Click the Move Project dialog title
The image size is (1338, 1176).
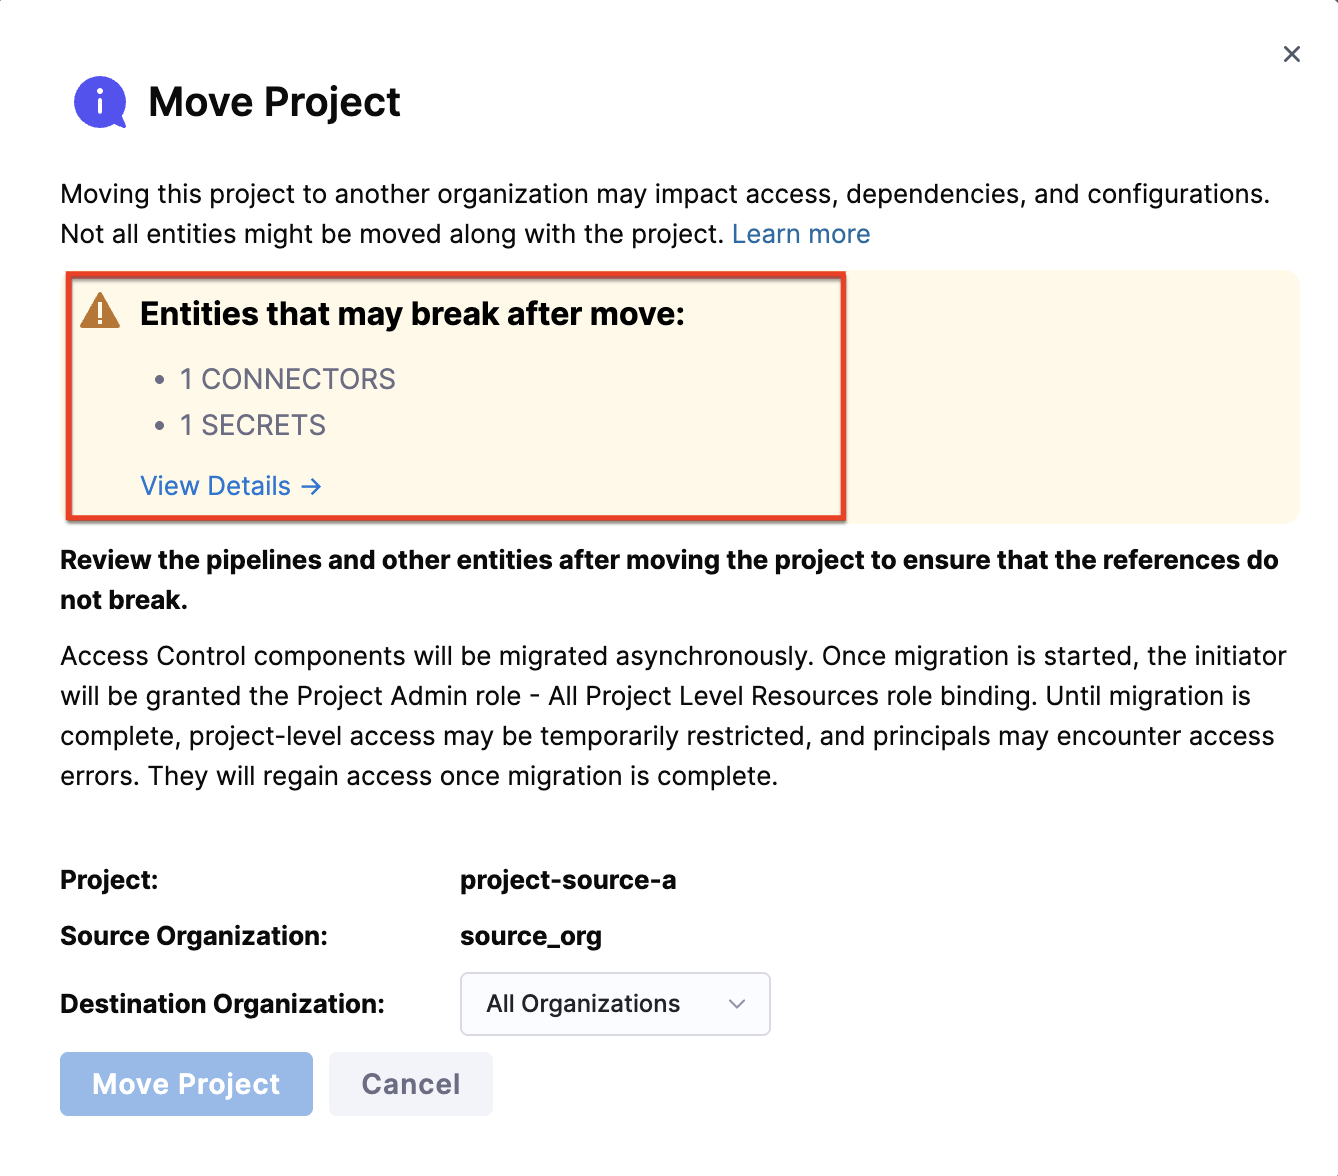pos(274,102)
